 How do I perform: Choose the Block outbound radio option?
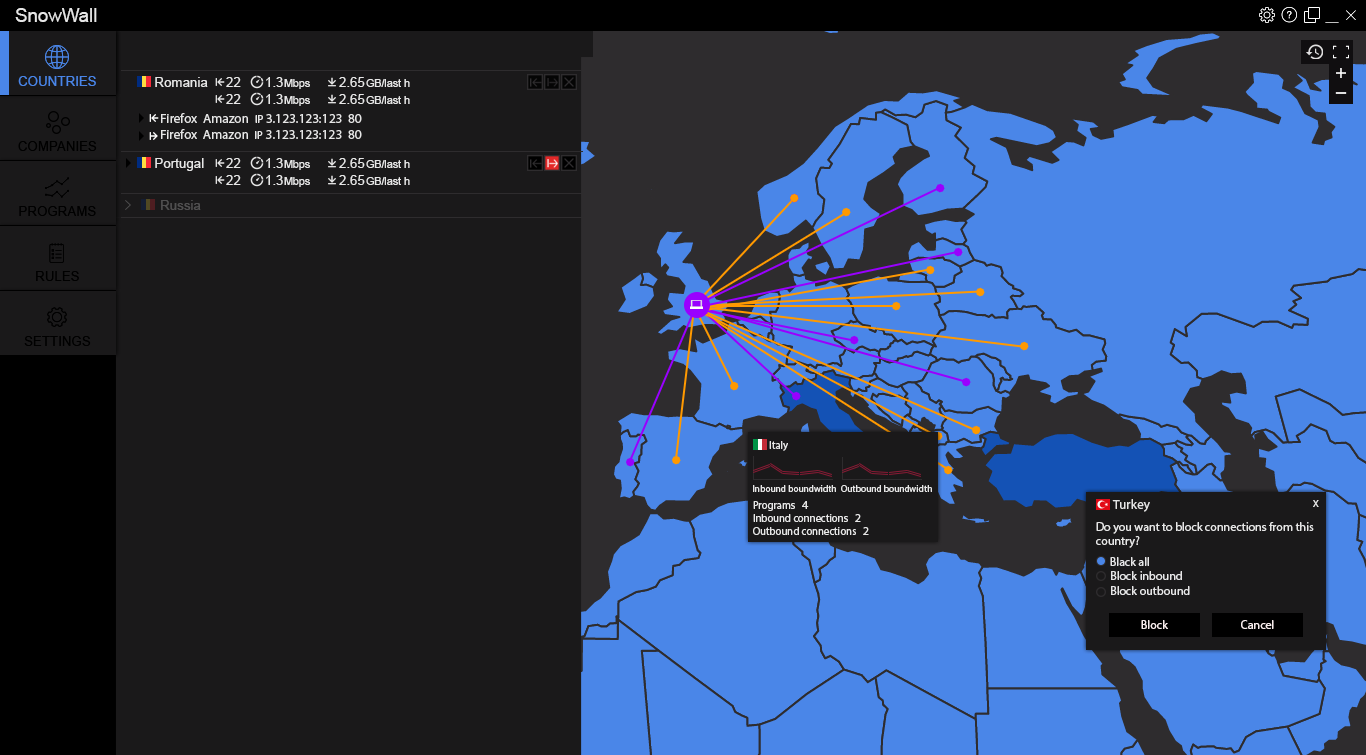pos(1102,591)
